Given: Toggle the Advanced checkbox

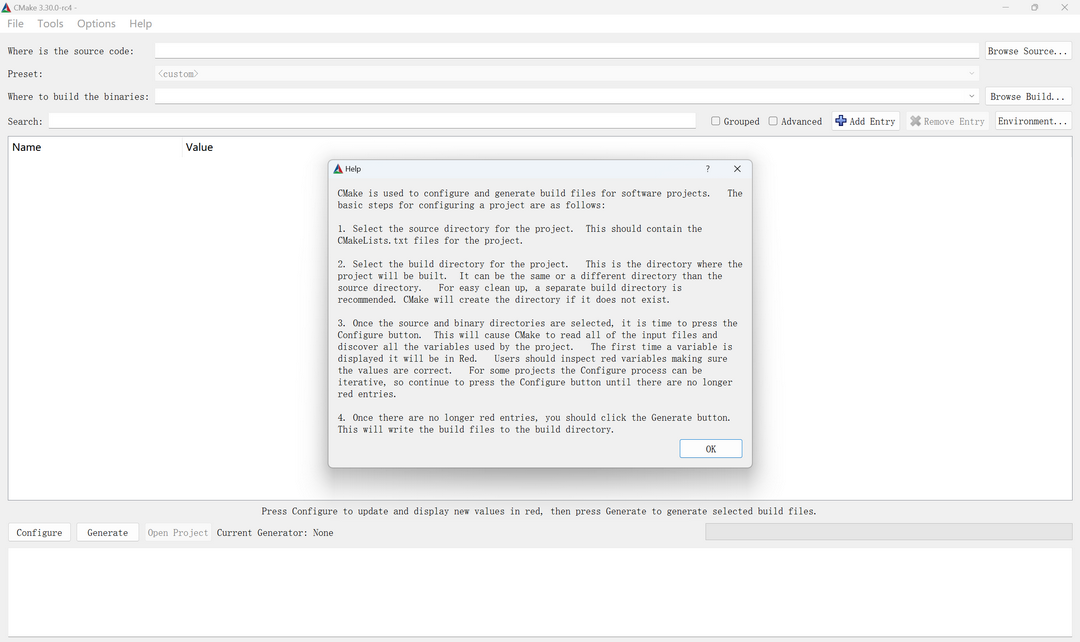Looking at the screenshot, I should pos(773,121).
